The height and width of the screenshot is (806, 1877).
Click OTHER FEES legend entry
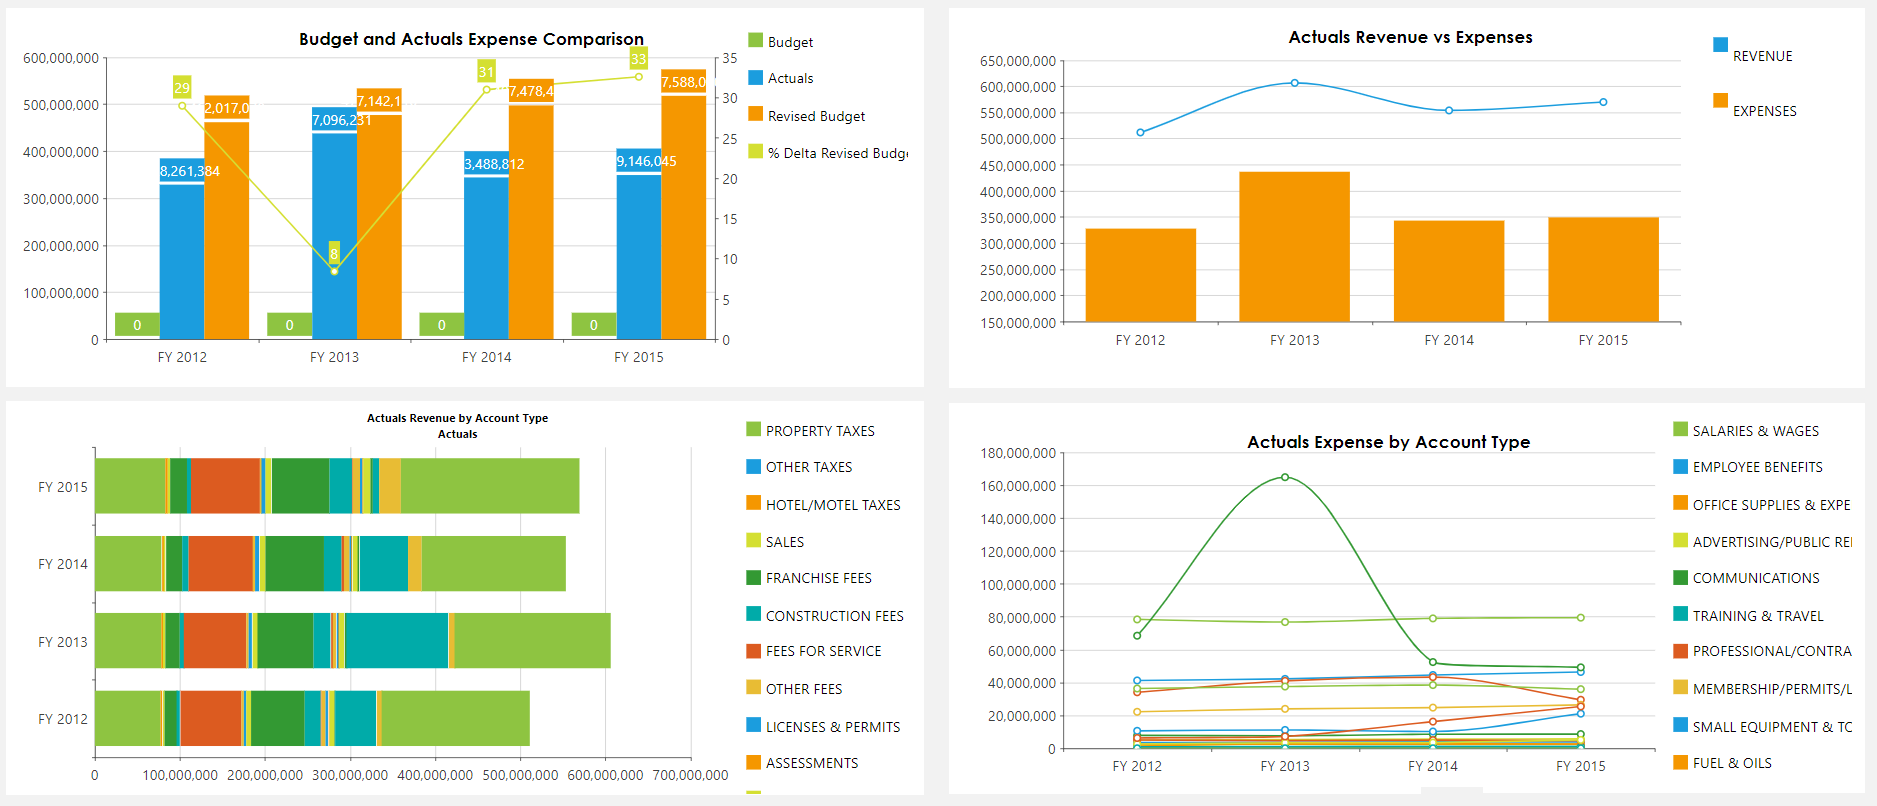pos(794,689)
